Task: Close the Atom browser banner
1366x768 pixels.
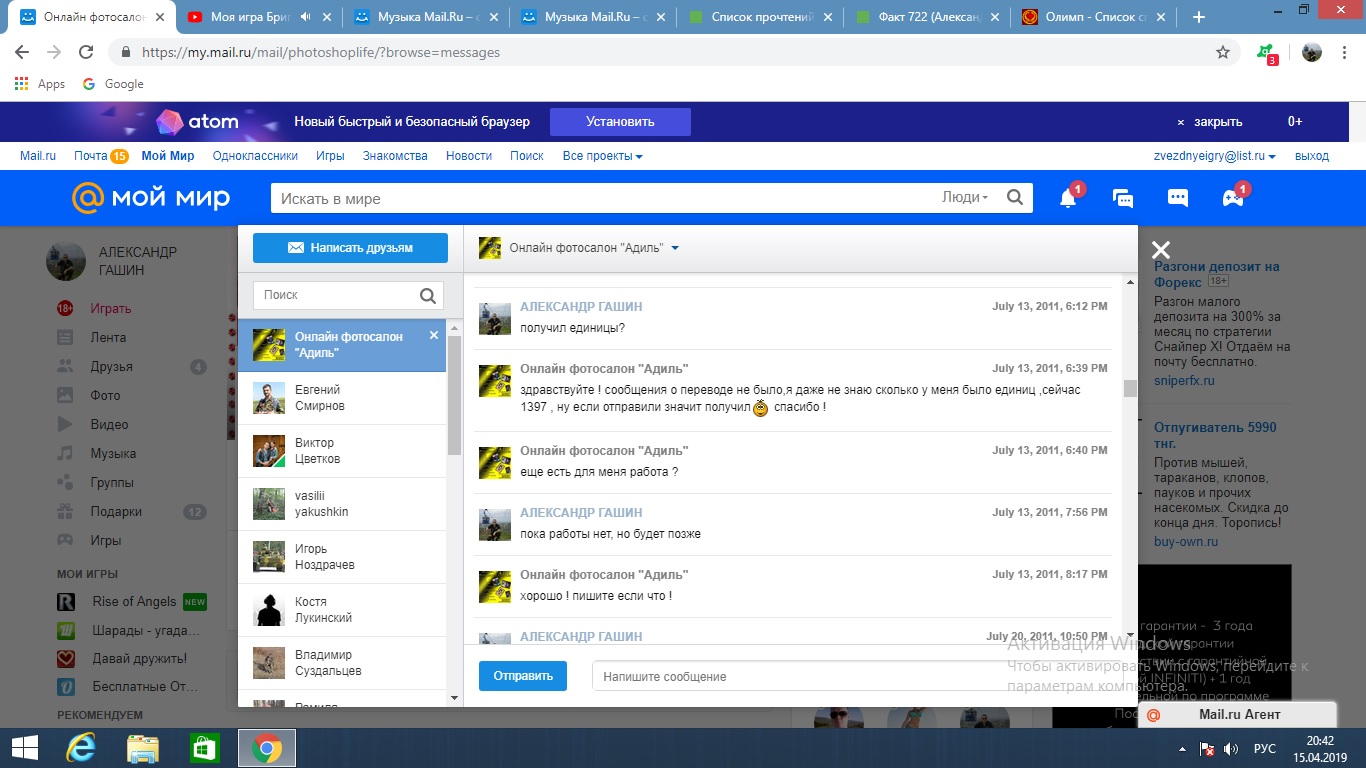Action: [1211, 122]
